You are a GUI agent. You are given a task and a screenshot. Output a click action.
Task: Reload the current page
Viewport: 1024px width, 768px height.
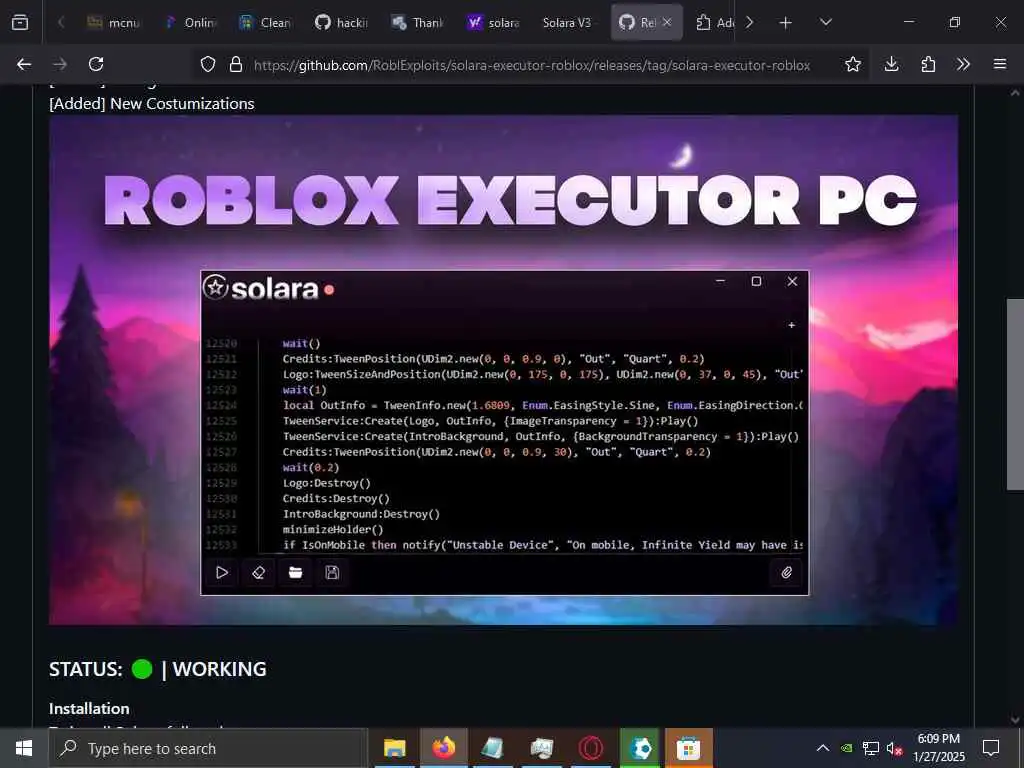pyautogui.click(x=96, y=64)
